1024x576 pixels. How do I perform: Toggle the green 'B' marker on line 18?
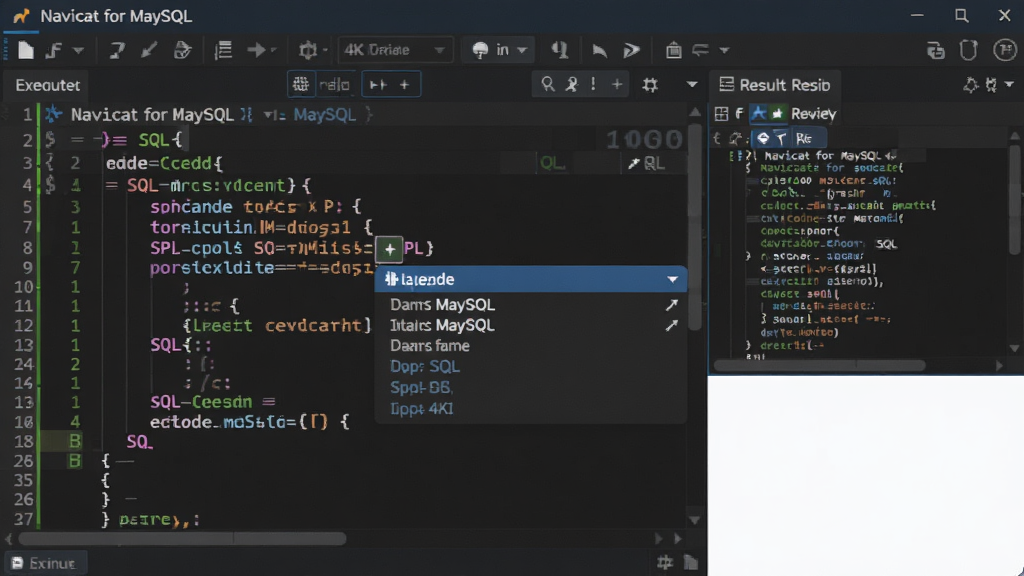pos(75,441)
